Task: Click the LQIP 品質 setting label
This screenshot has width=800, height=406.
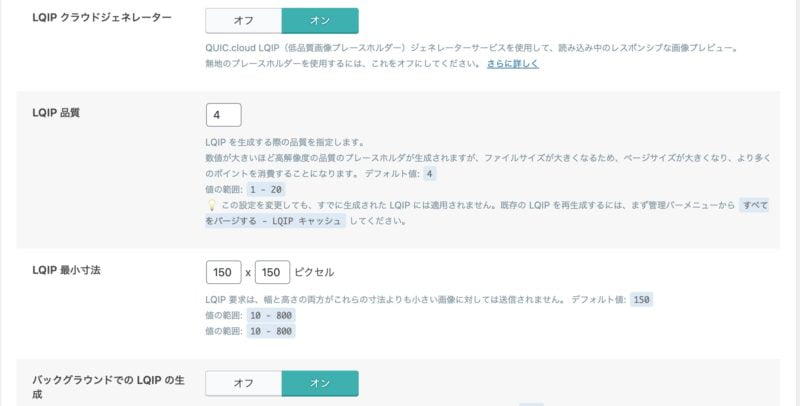Action: point(56,112)
